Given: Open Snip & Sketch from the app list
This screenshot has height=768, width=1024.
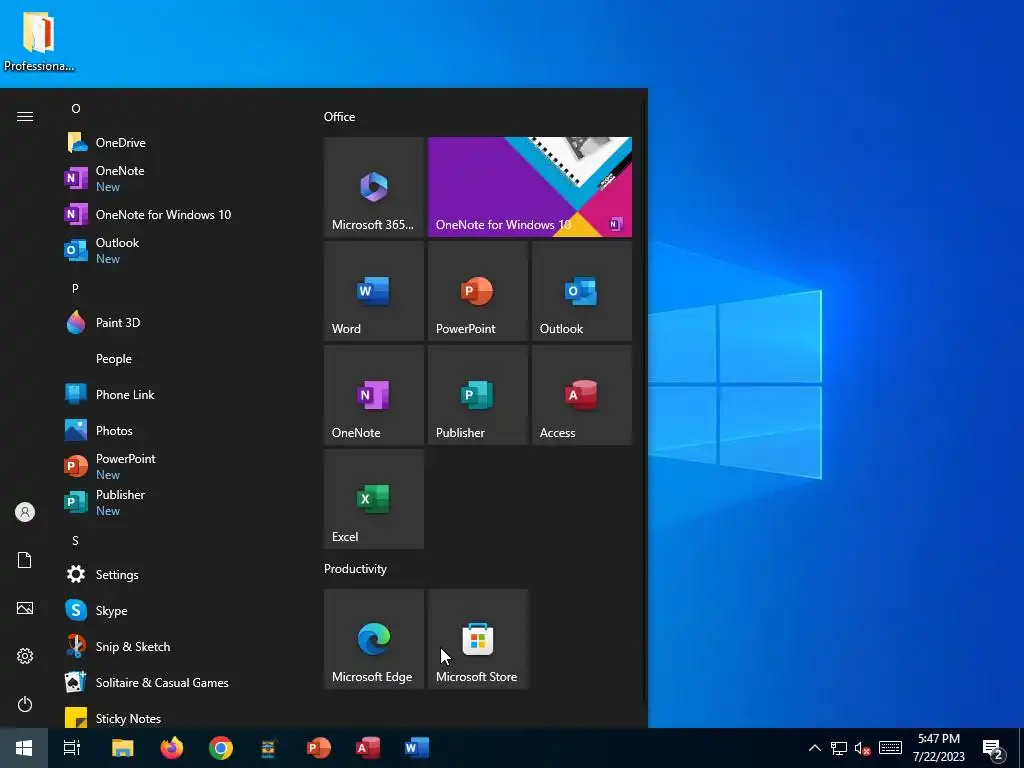Looking at the screenshot, I should coord(183,647).
